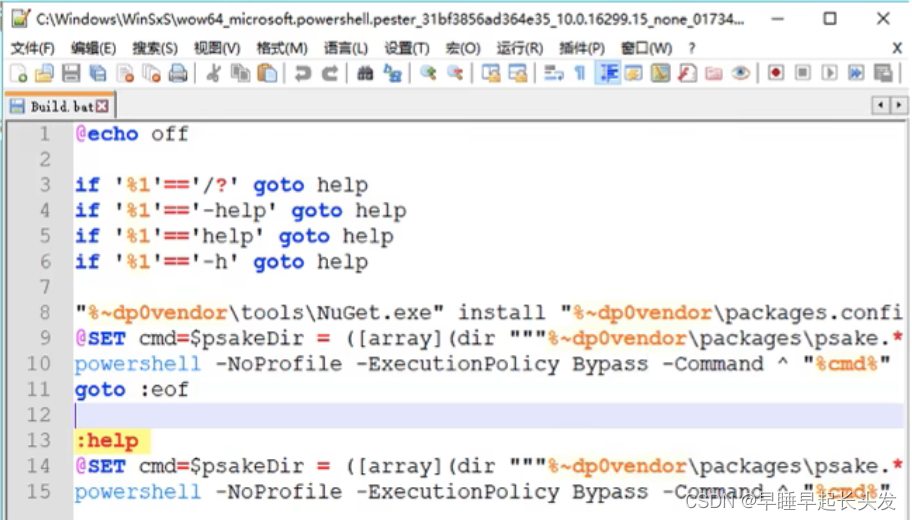
Task: Click the left tab bar scroll arrow
Action: tap(881, 105)
